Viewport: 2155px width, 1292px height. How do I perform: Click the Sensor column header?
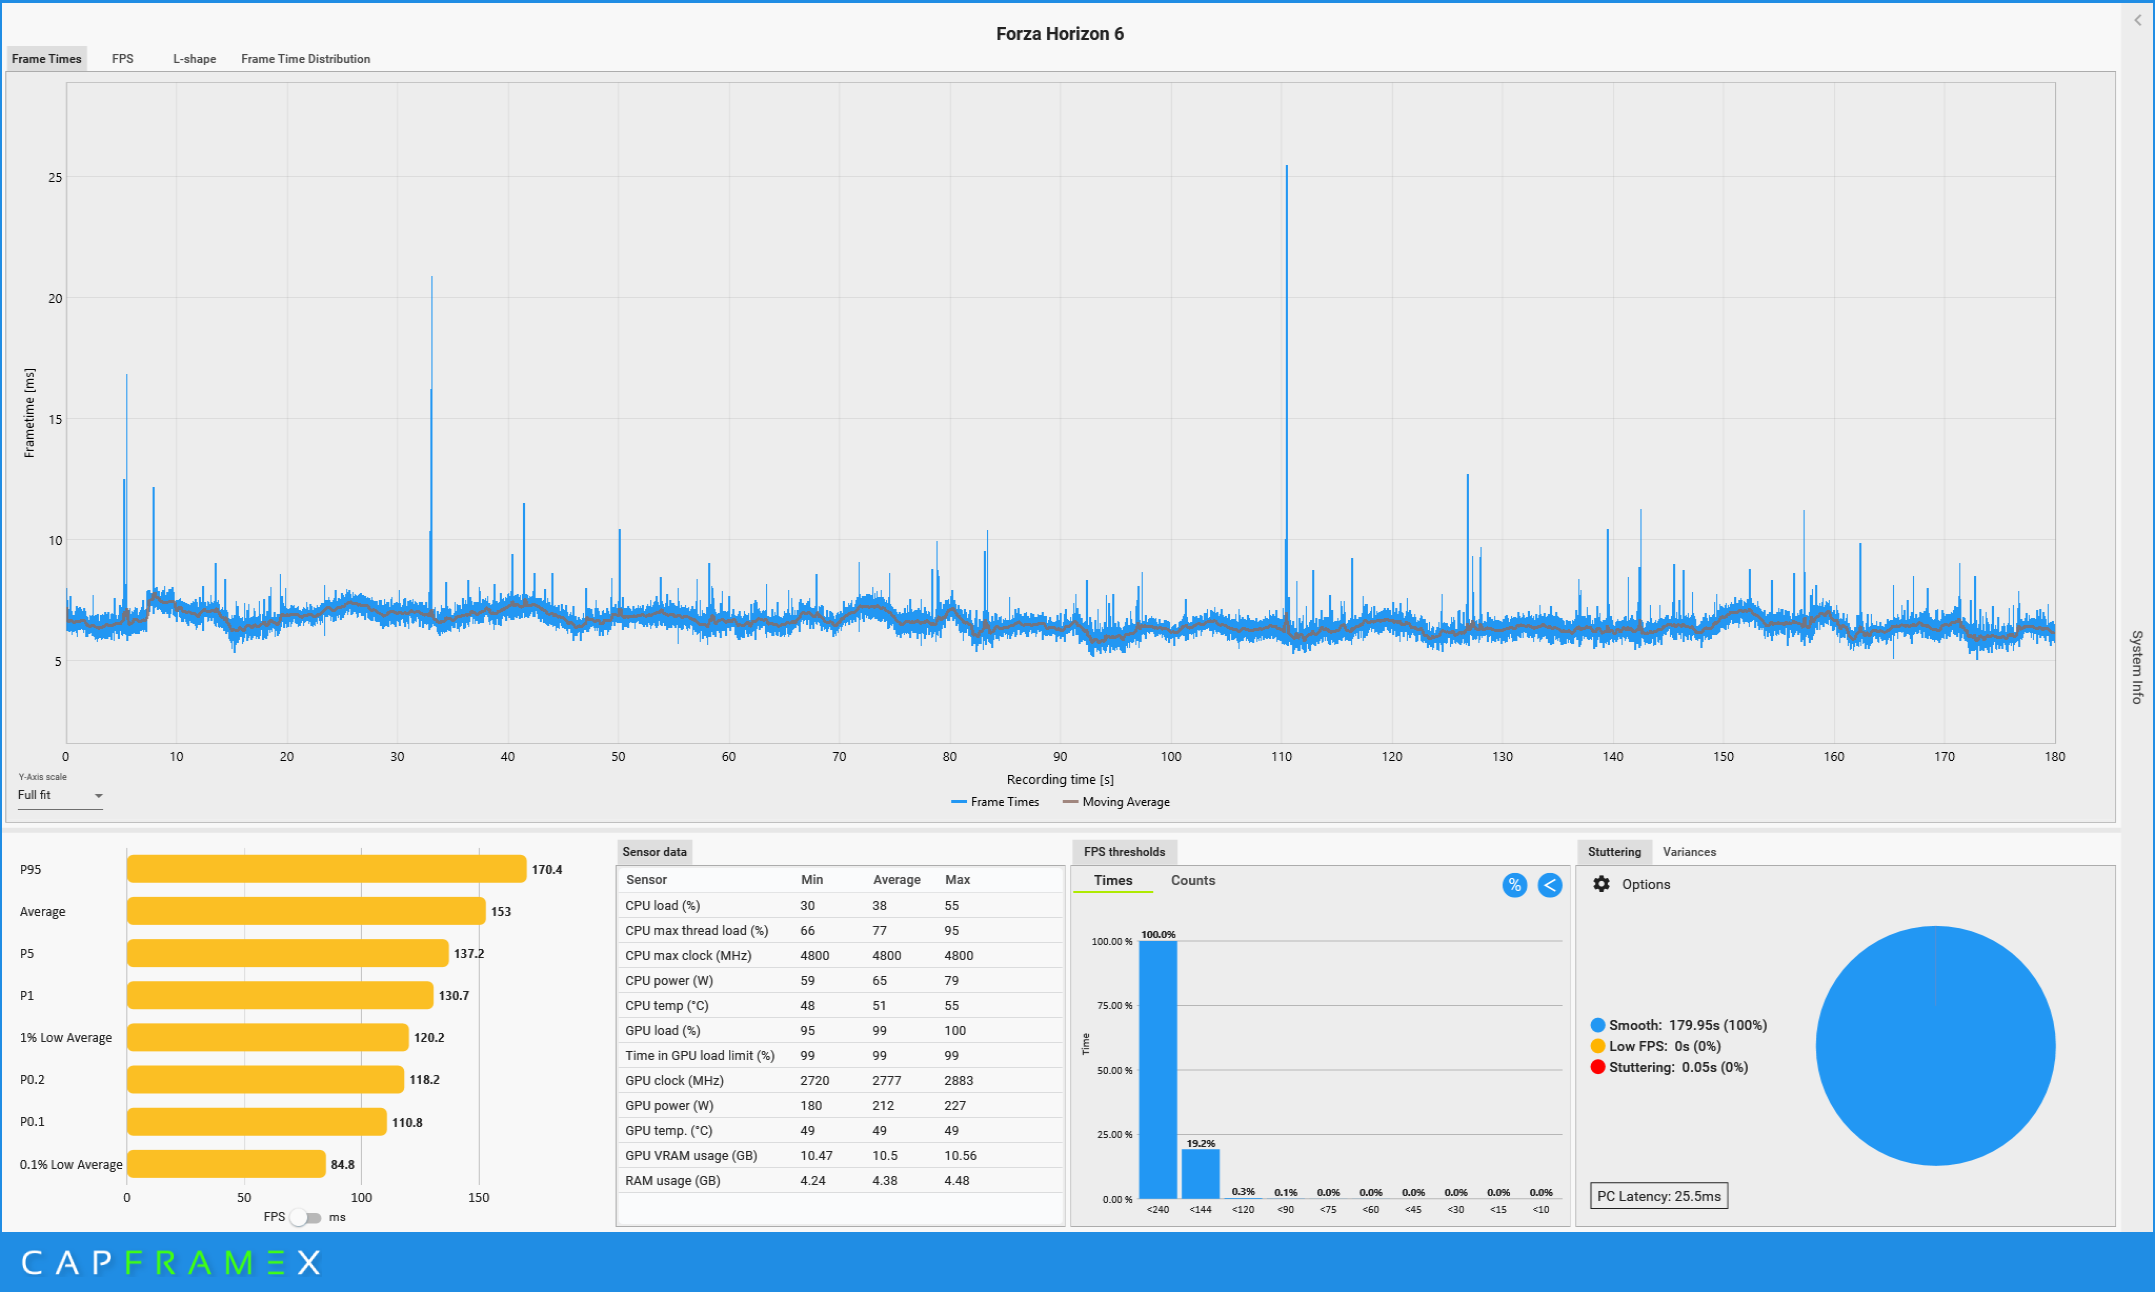pos(646,880)
